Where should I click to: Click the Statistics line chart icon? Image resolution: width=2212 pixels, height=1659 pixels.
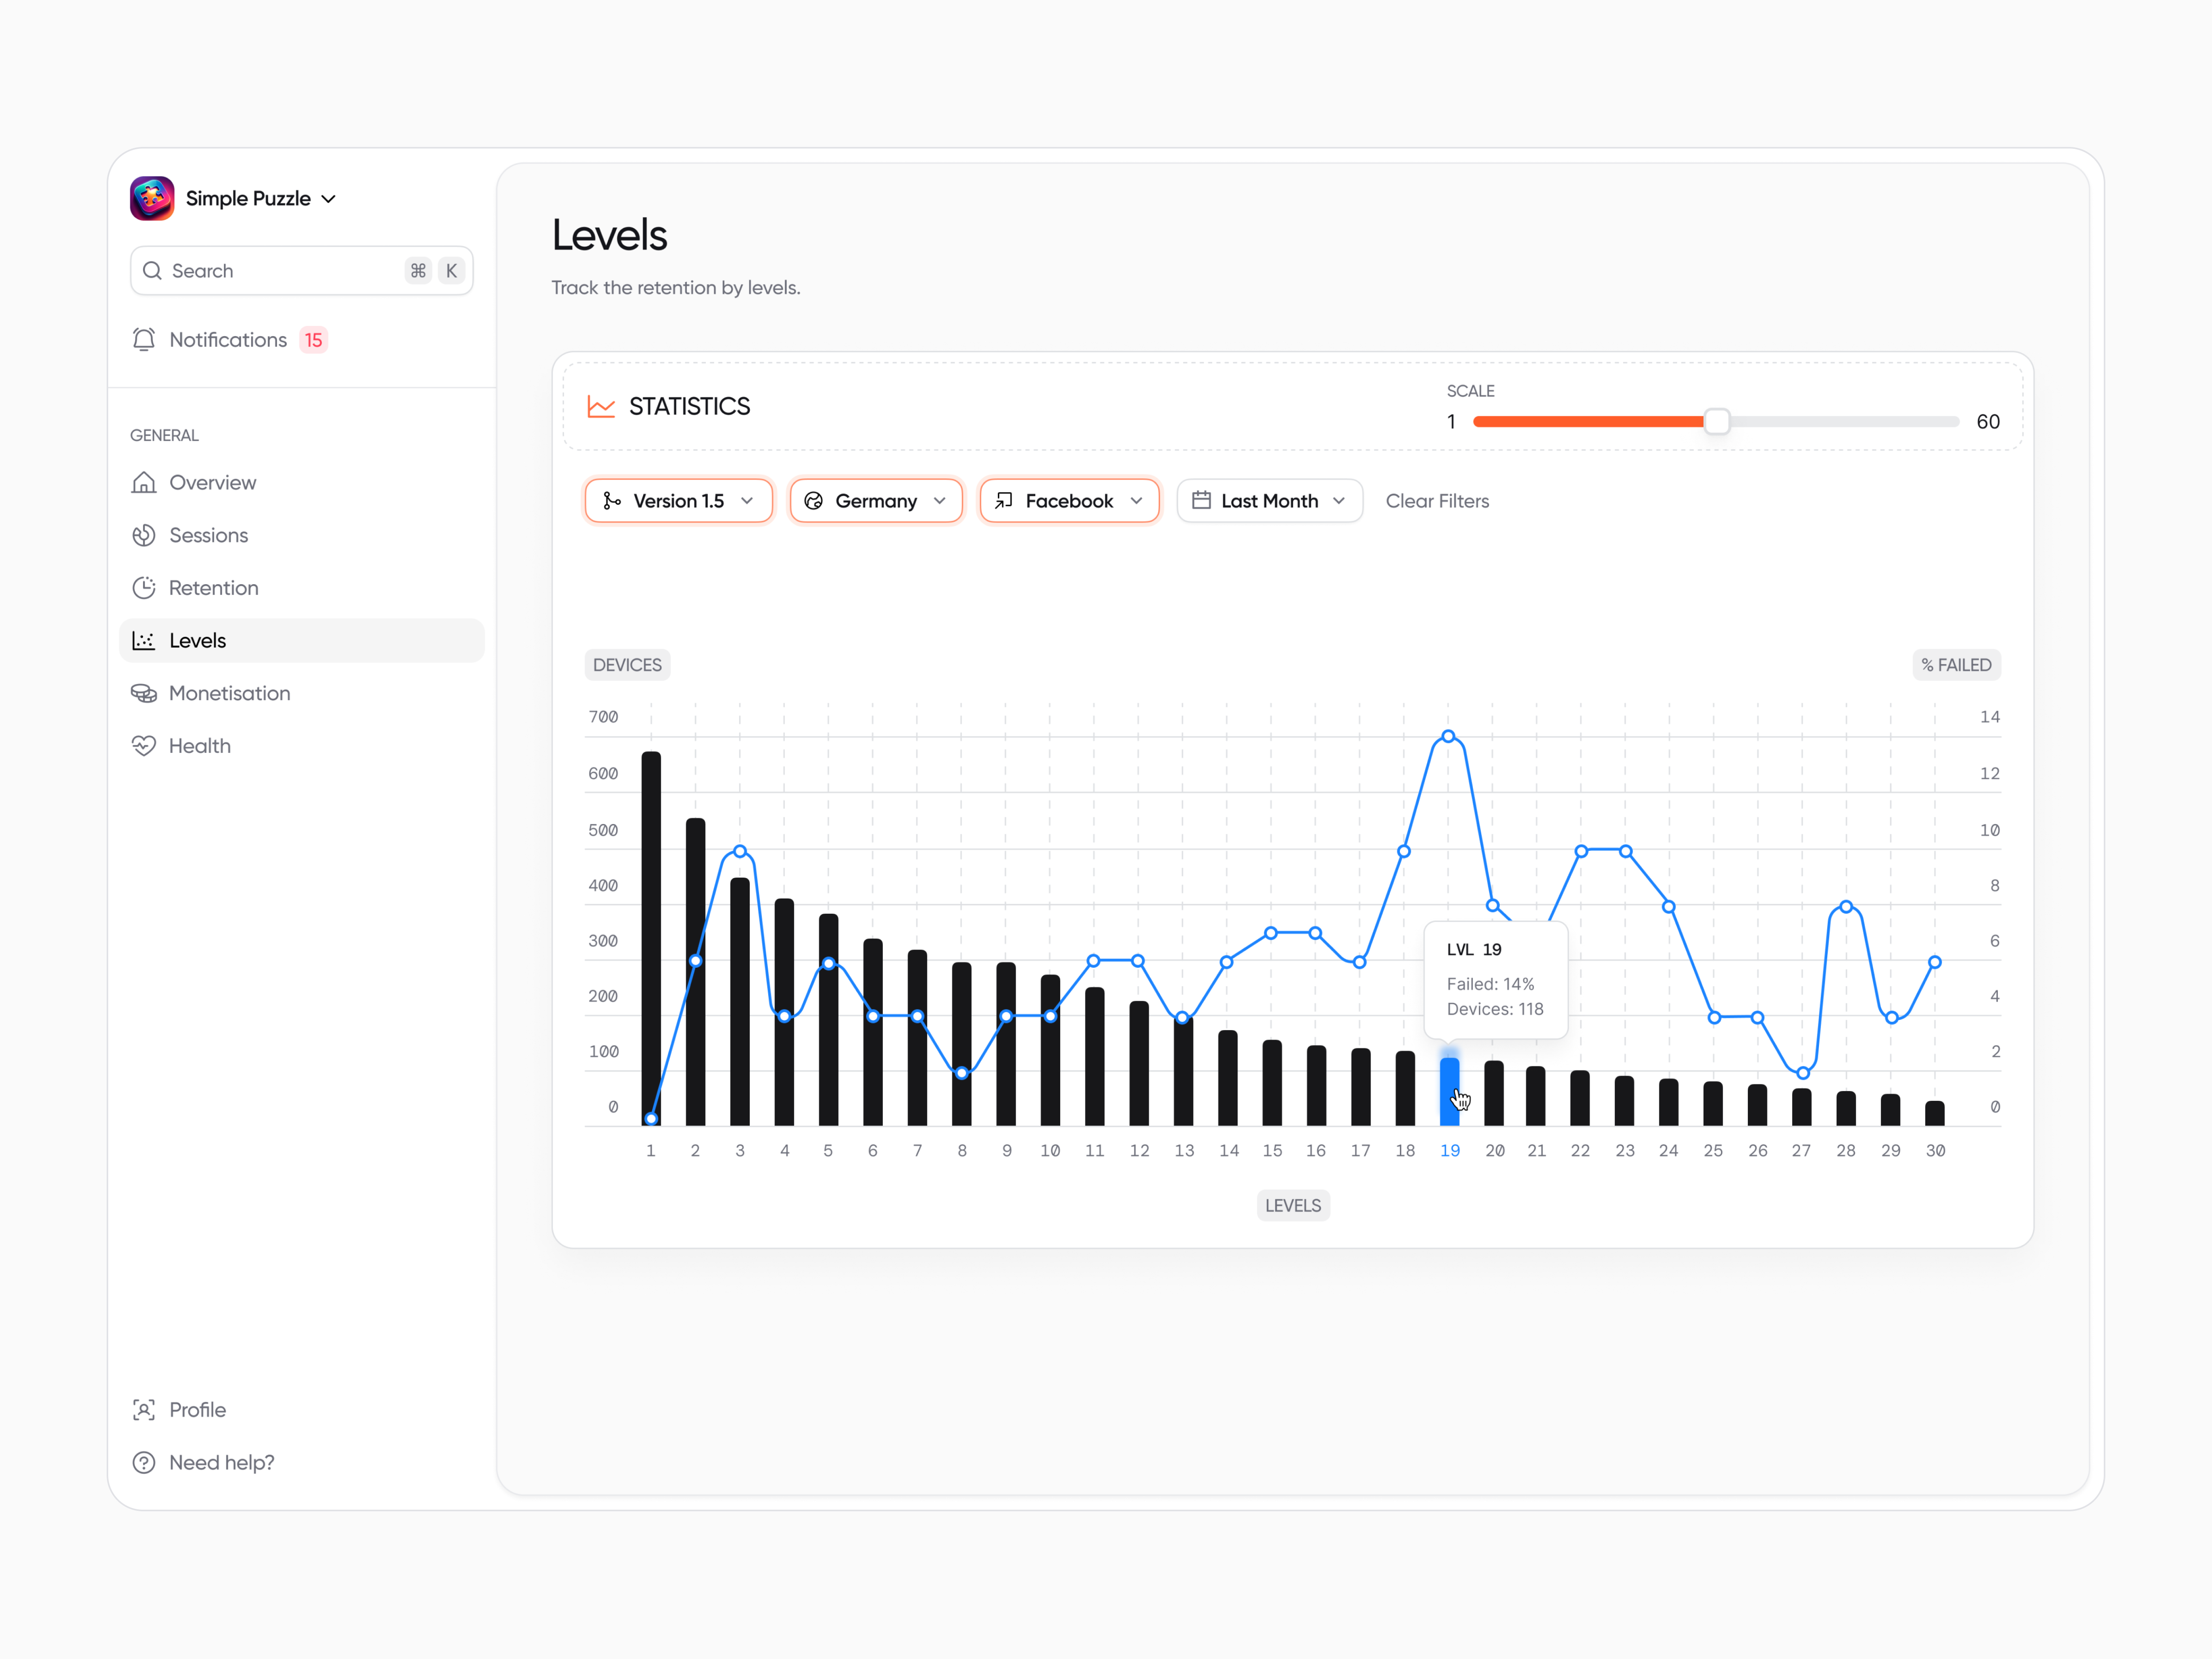(x=601, y=406)
